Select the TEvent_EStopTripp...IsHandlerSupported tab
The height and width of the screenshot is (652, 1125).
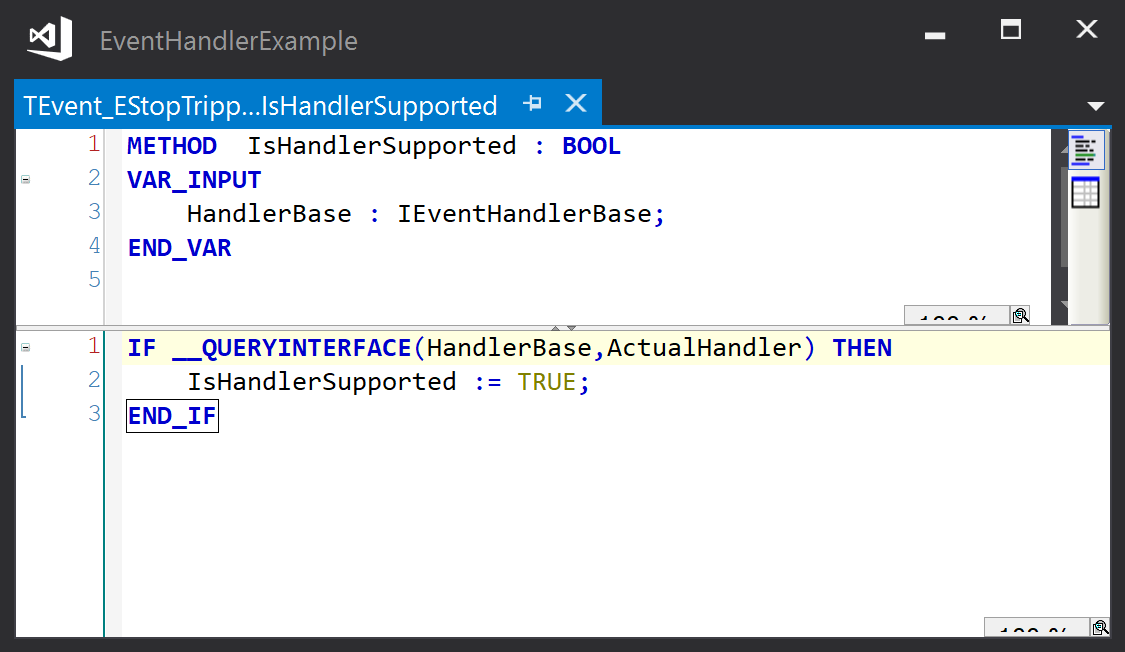260,106
